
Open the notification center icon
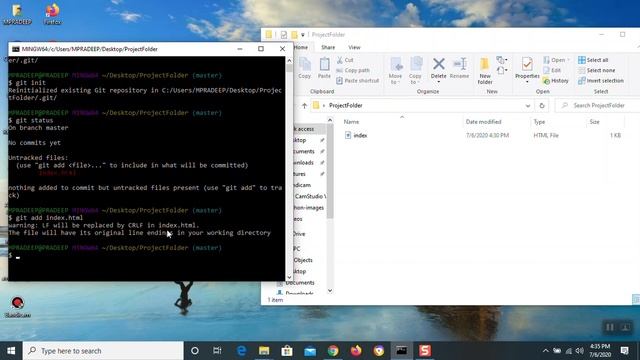pyautogui.click(x=624, y=351)
